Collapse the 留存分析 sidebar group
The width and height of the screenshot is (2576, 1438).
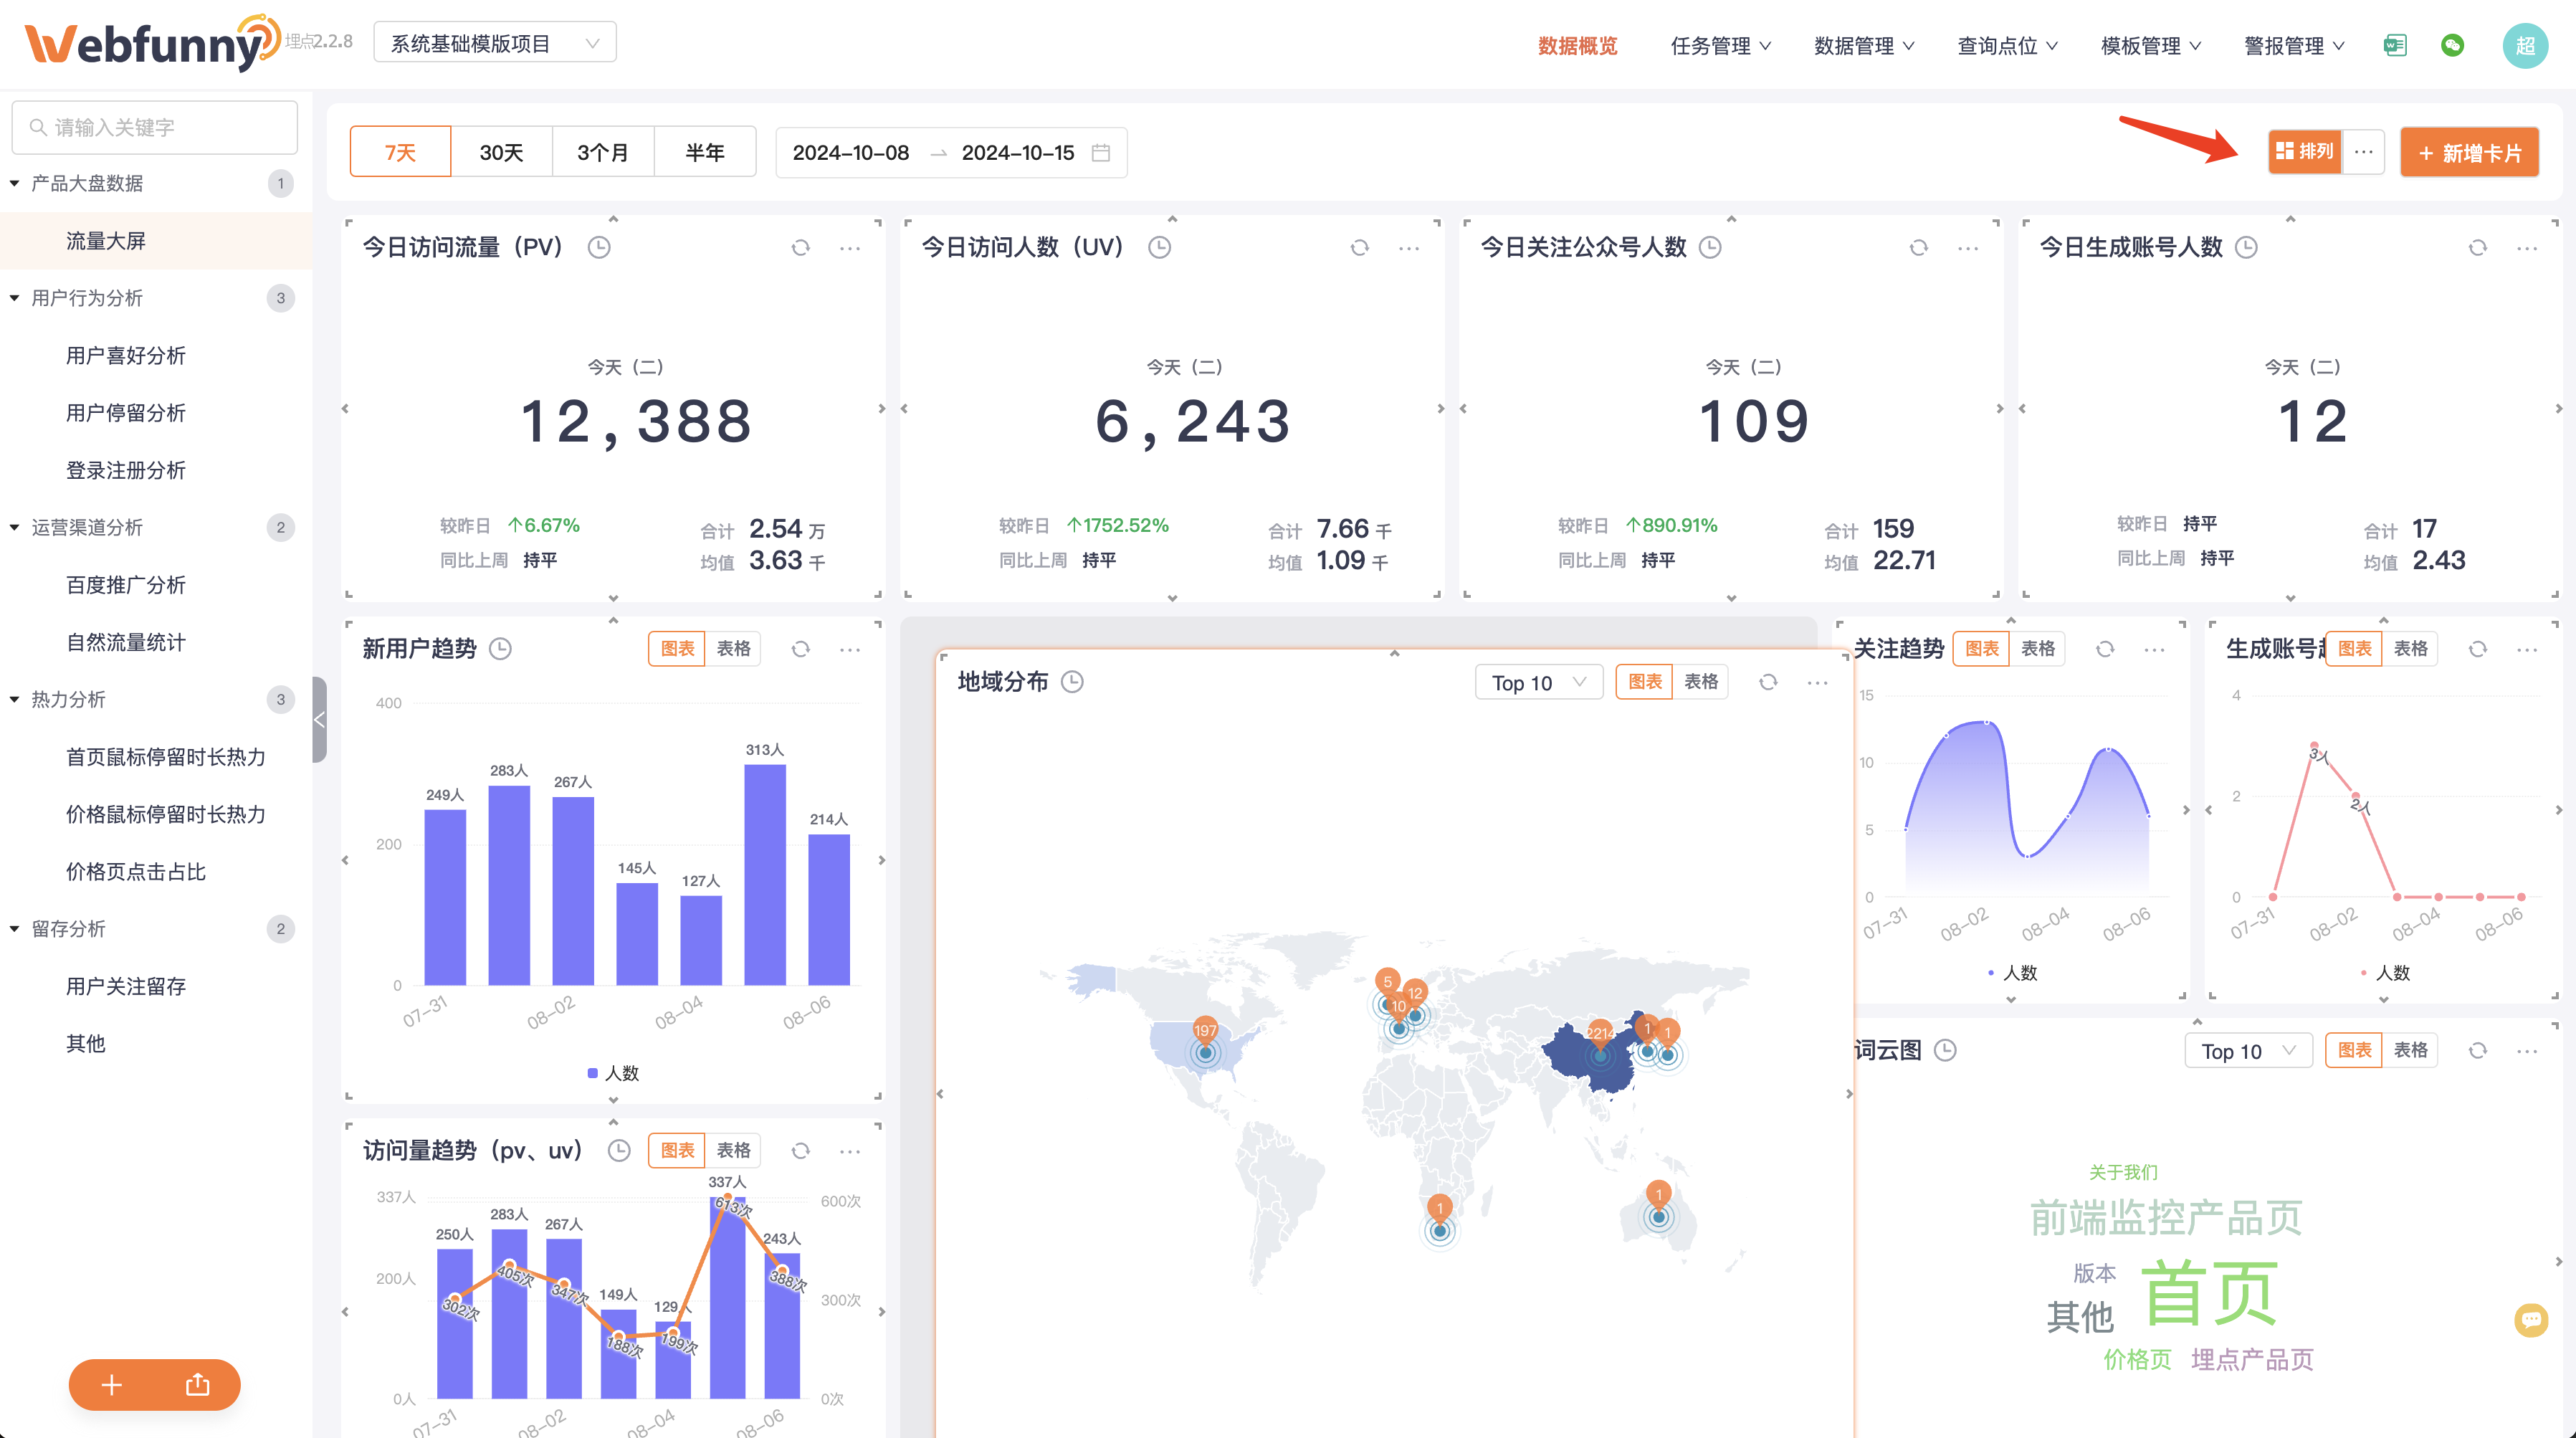click(14, 929)
